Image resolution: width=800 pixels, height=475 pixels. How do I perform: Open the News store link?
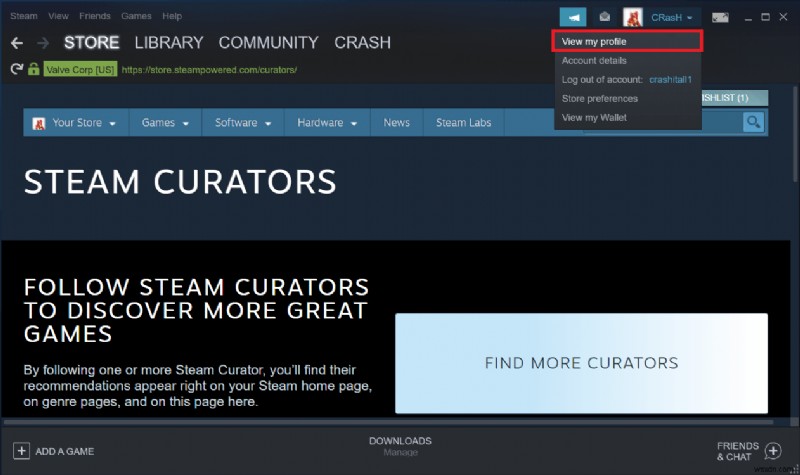[x=396, y=122]
